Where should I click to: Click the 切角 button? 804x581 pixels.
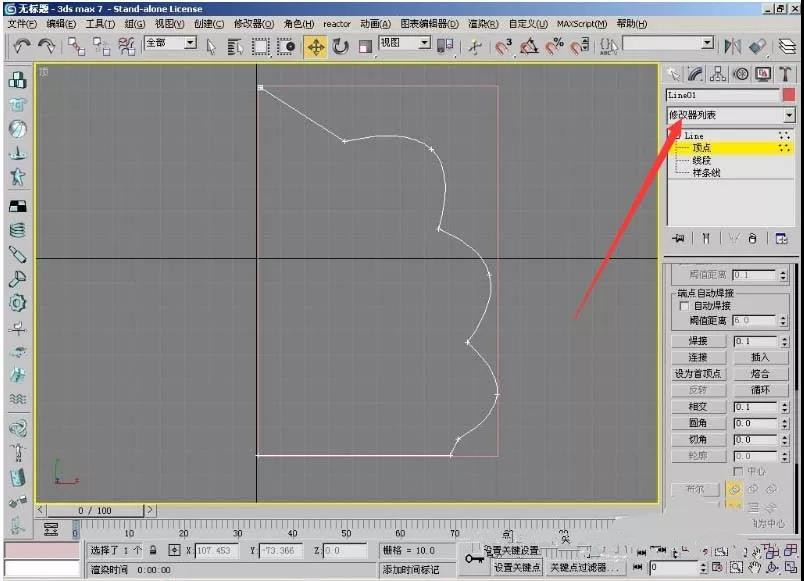(x=698, y=439)
